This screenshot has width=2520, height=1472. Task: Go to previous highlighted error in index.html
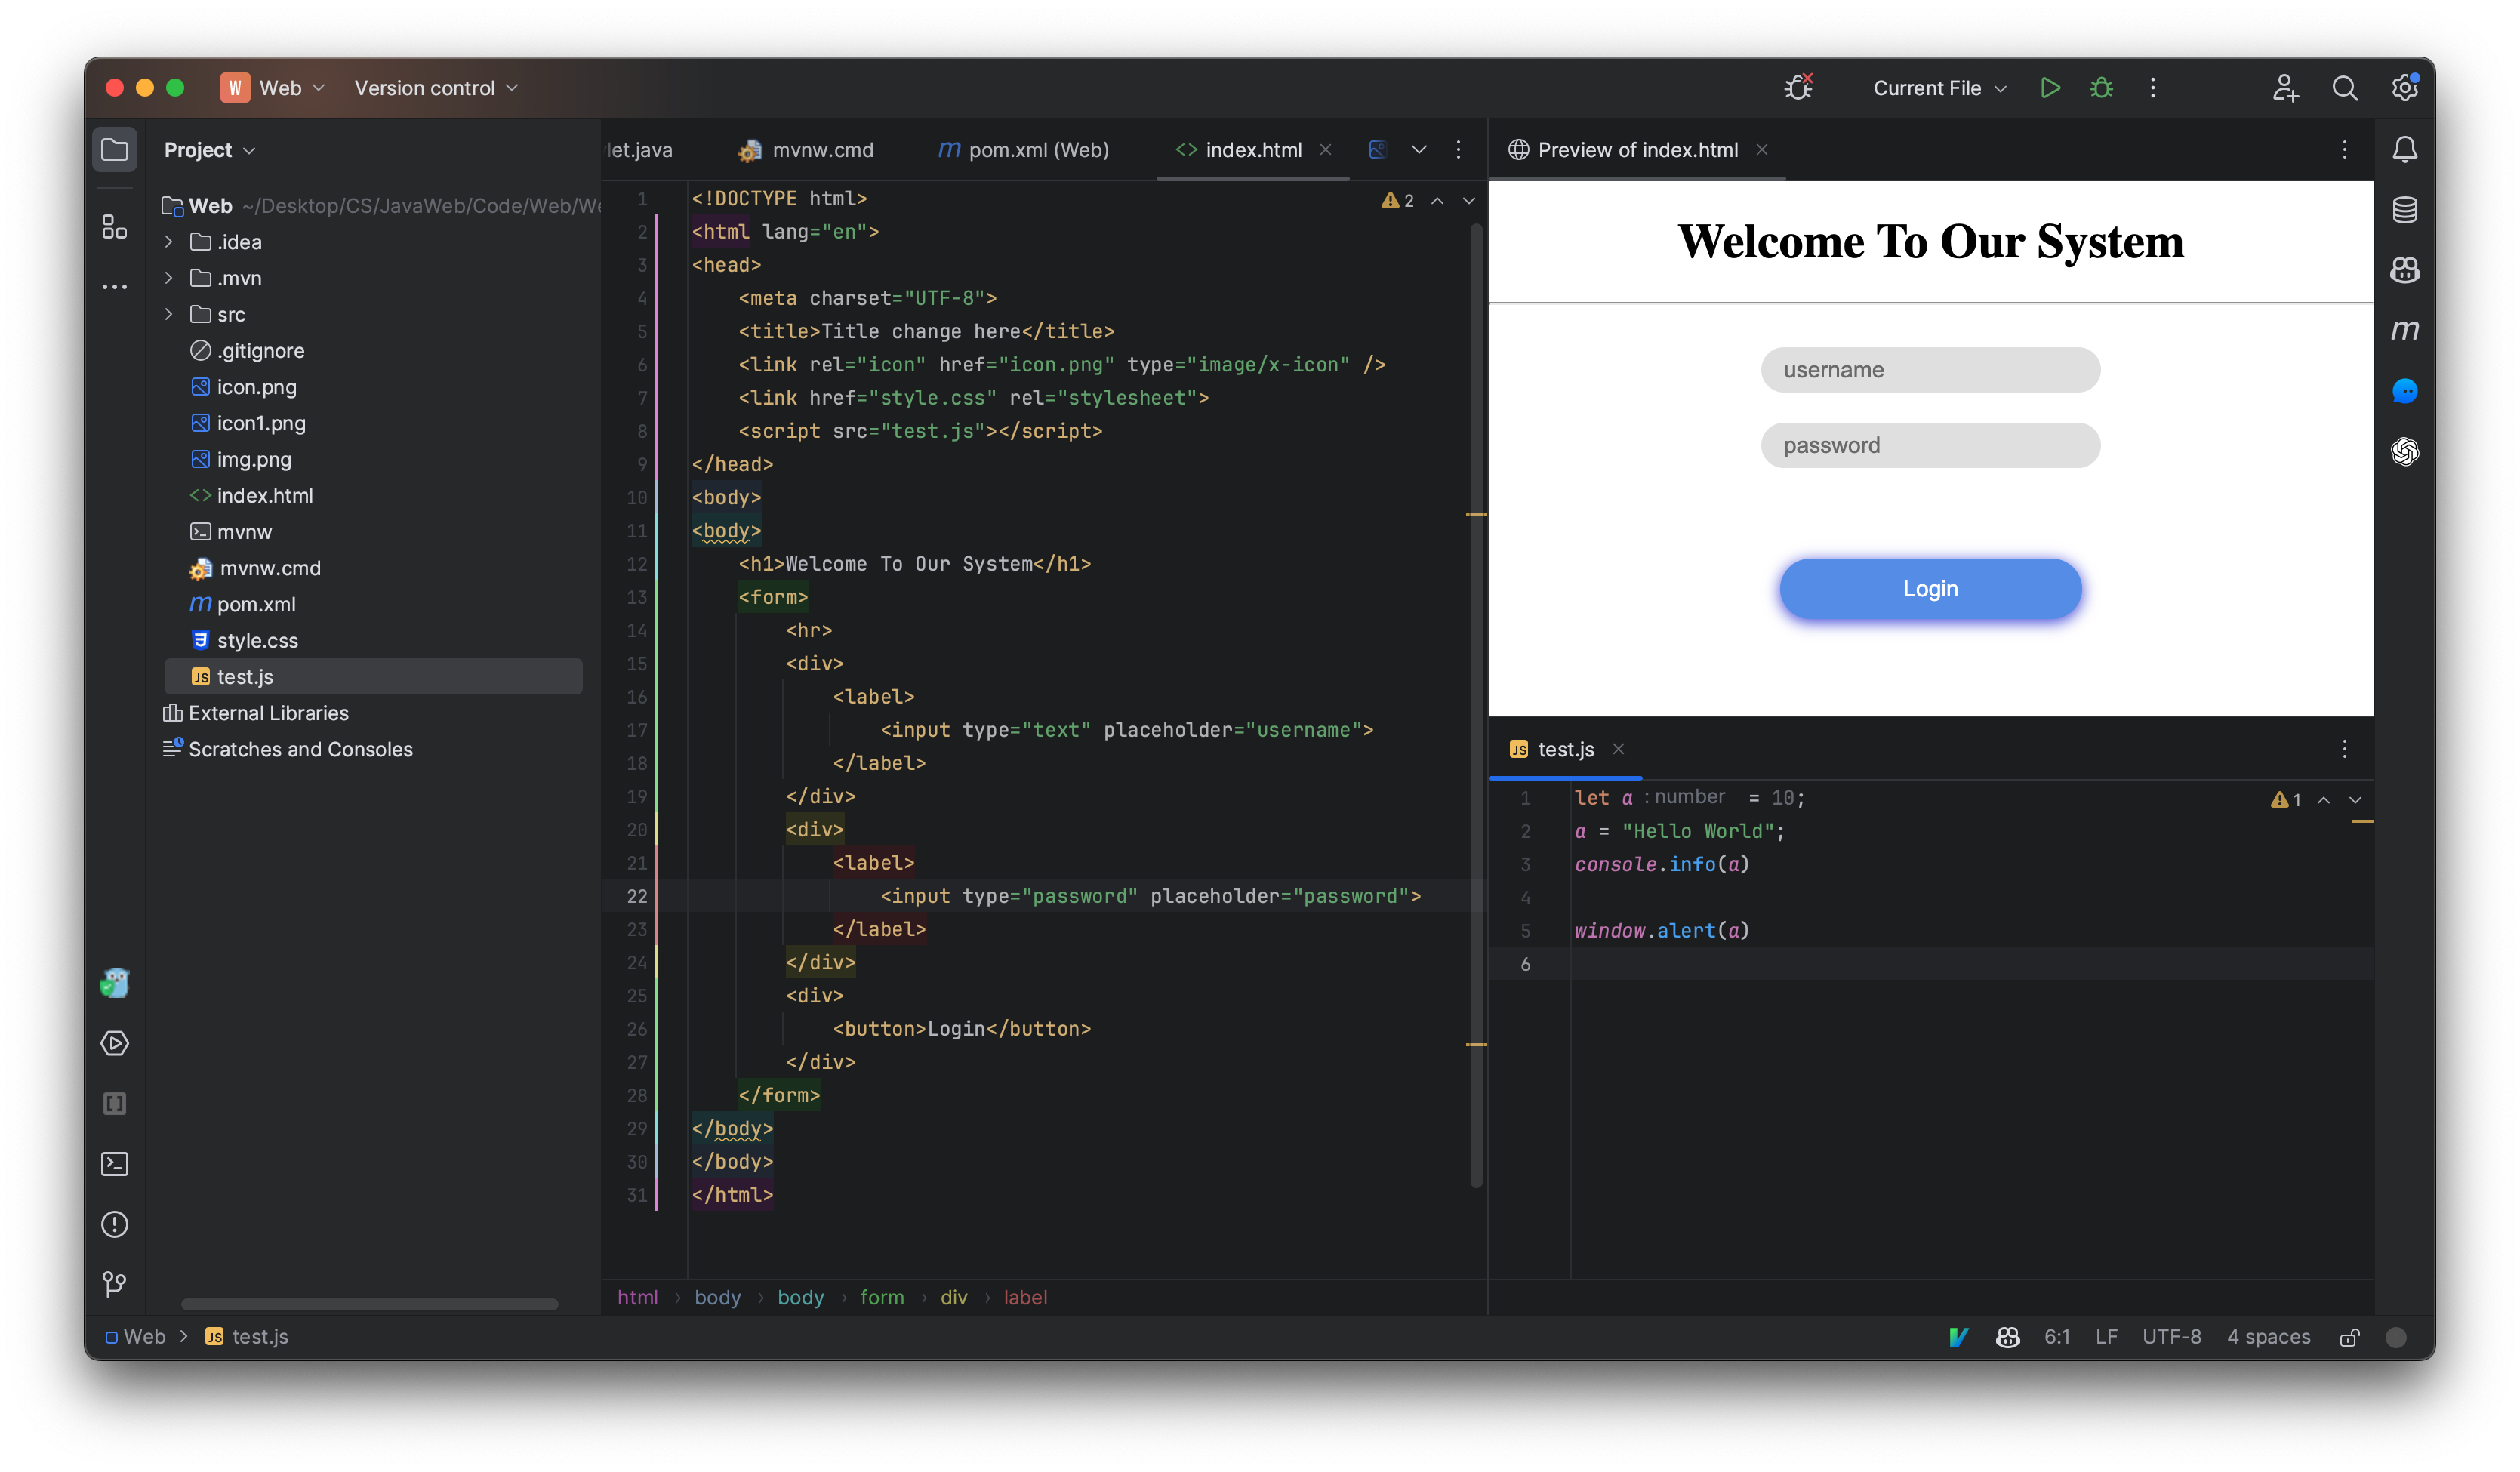pyautogui.click(x=1437, y=201)
